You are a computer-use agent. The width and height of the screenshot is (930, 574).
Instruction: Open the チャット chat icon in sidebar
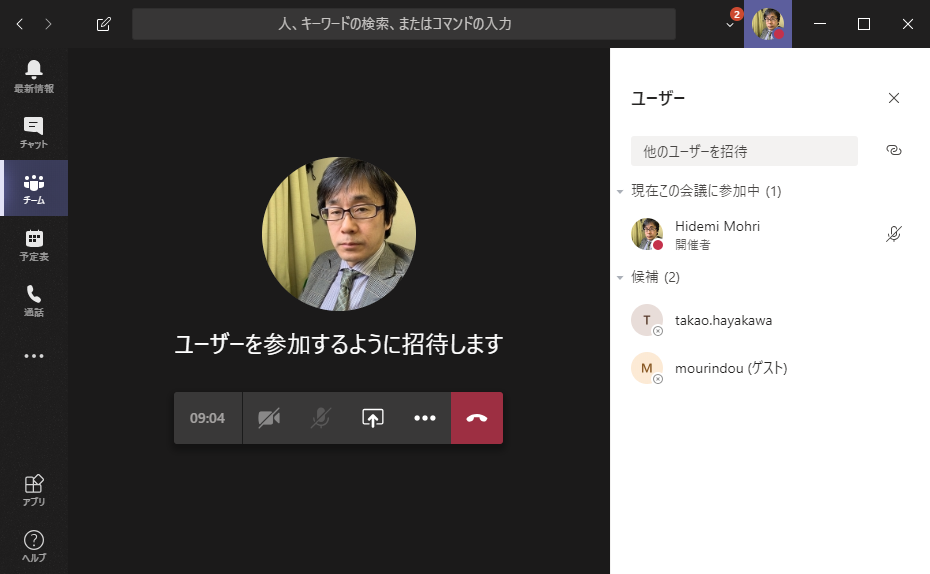(x=34, y=131)
